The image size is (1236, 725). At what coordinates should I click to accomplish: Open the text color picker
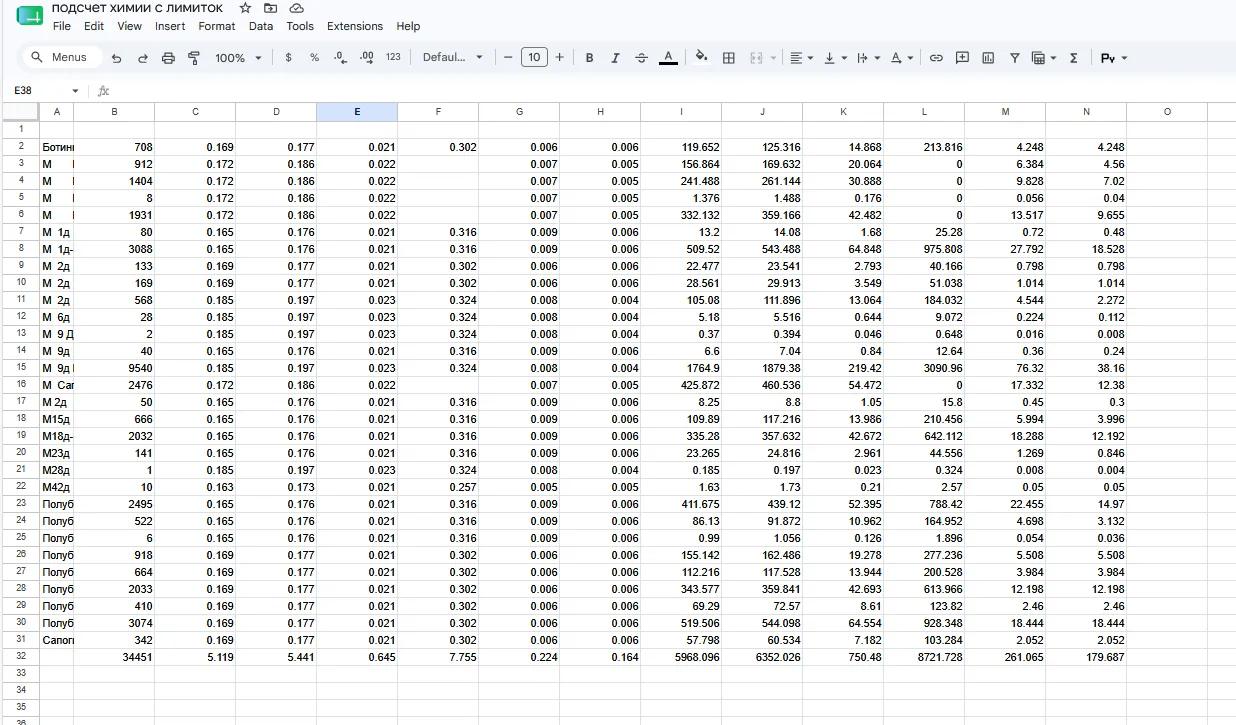pyautogui.click(x=668, y=58)
